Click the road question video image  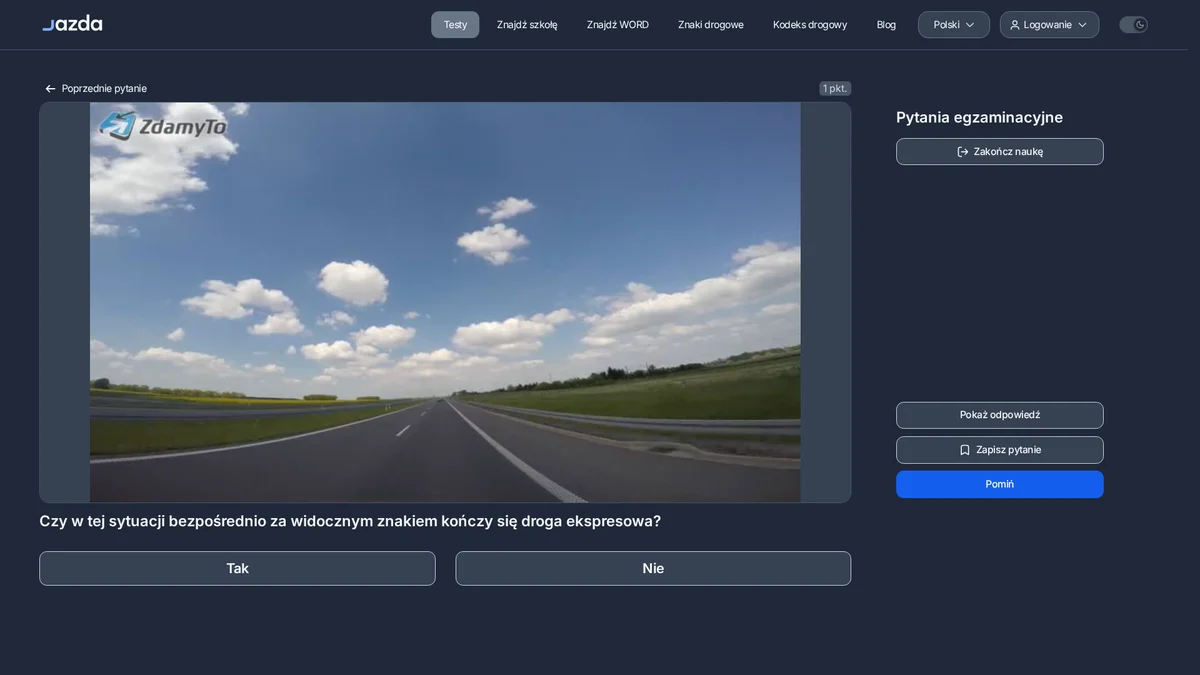445,302
